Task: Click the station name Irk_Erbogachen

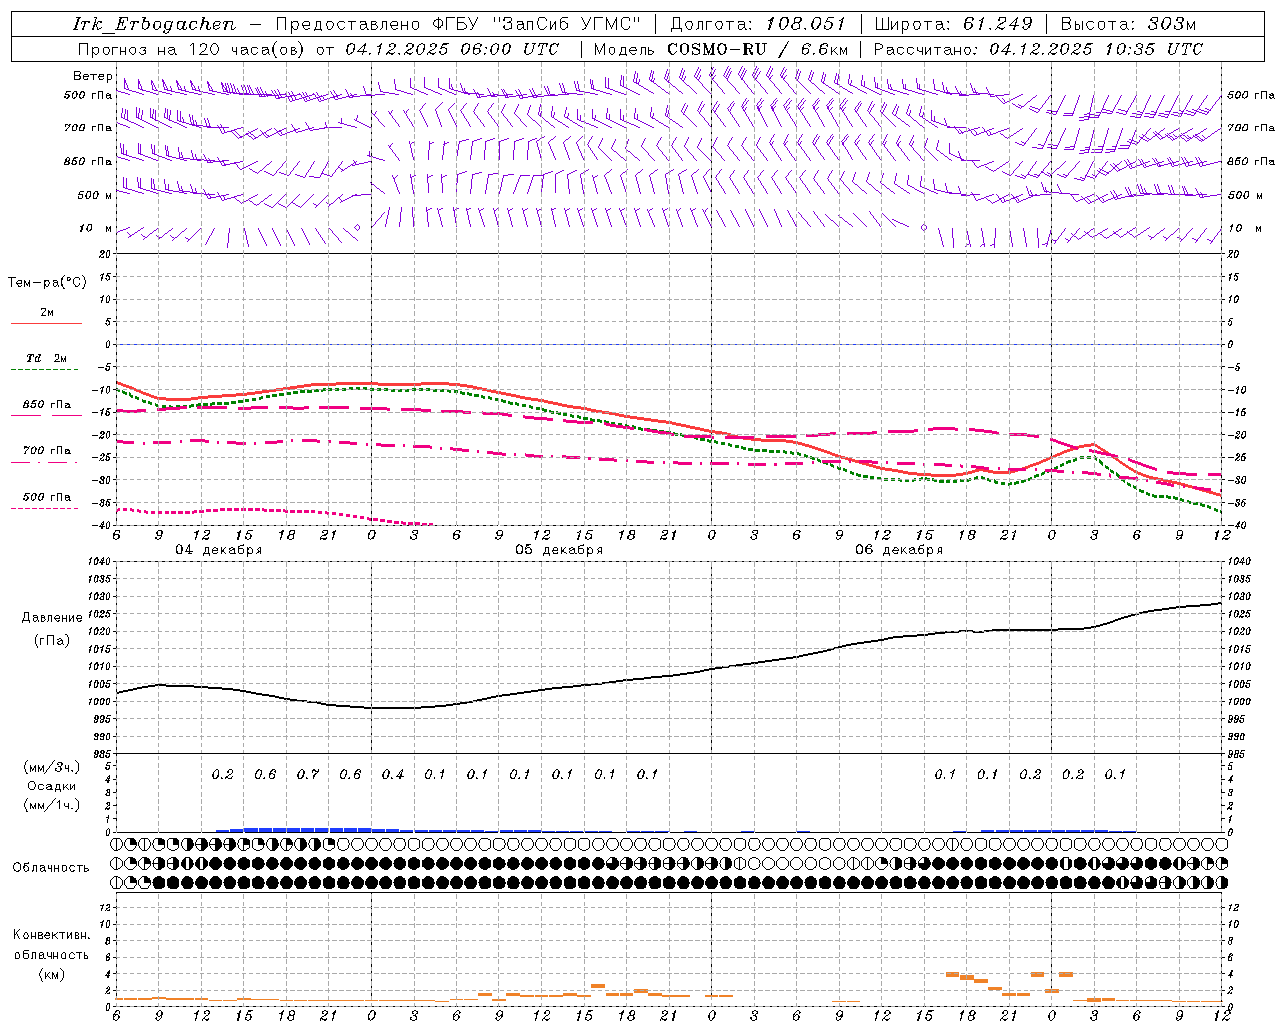Action: 154,24
